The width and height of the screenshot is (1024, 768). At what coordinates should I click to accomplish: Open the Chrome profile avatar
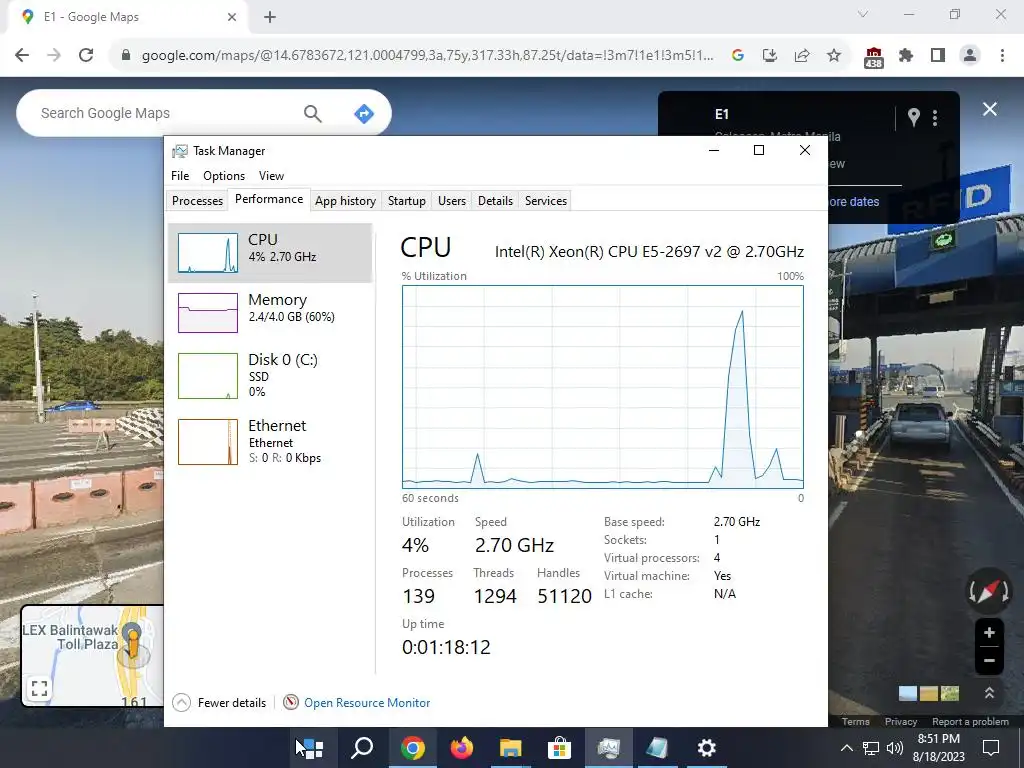[970, 56]
